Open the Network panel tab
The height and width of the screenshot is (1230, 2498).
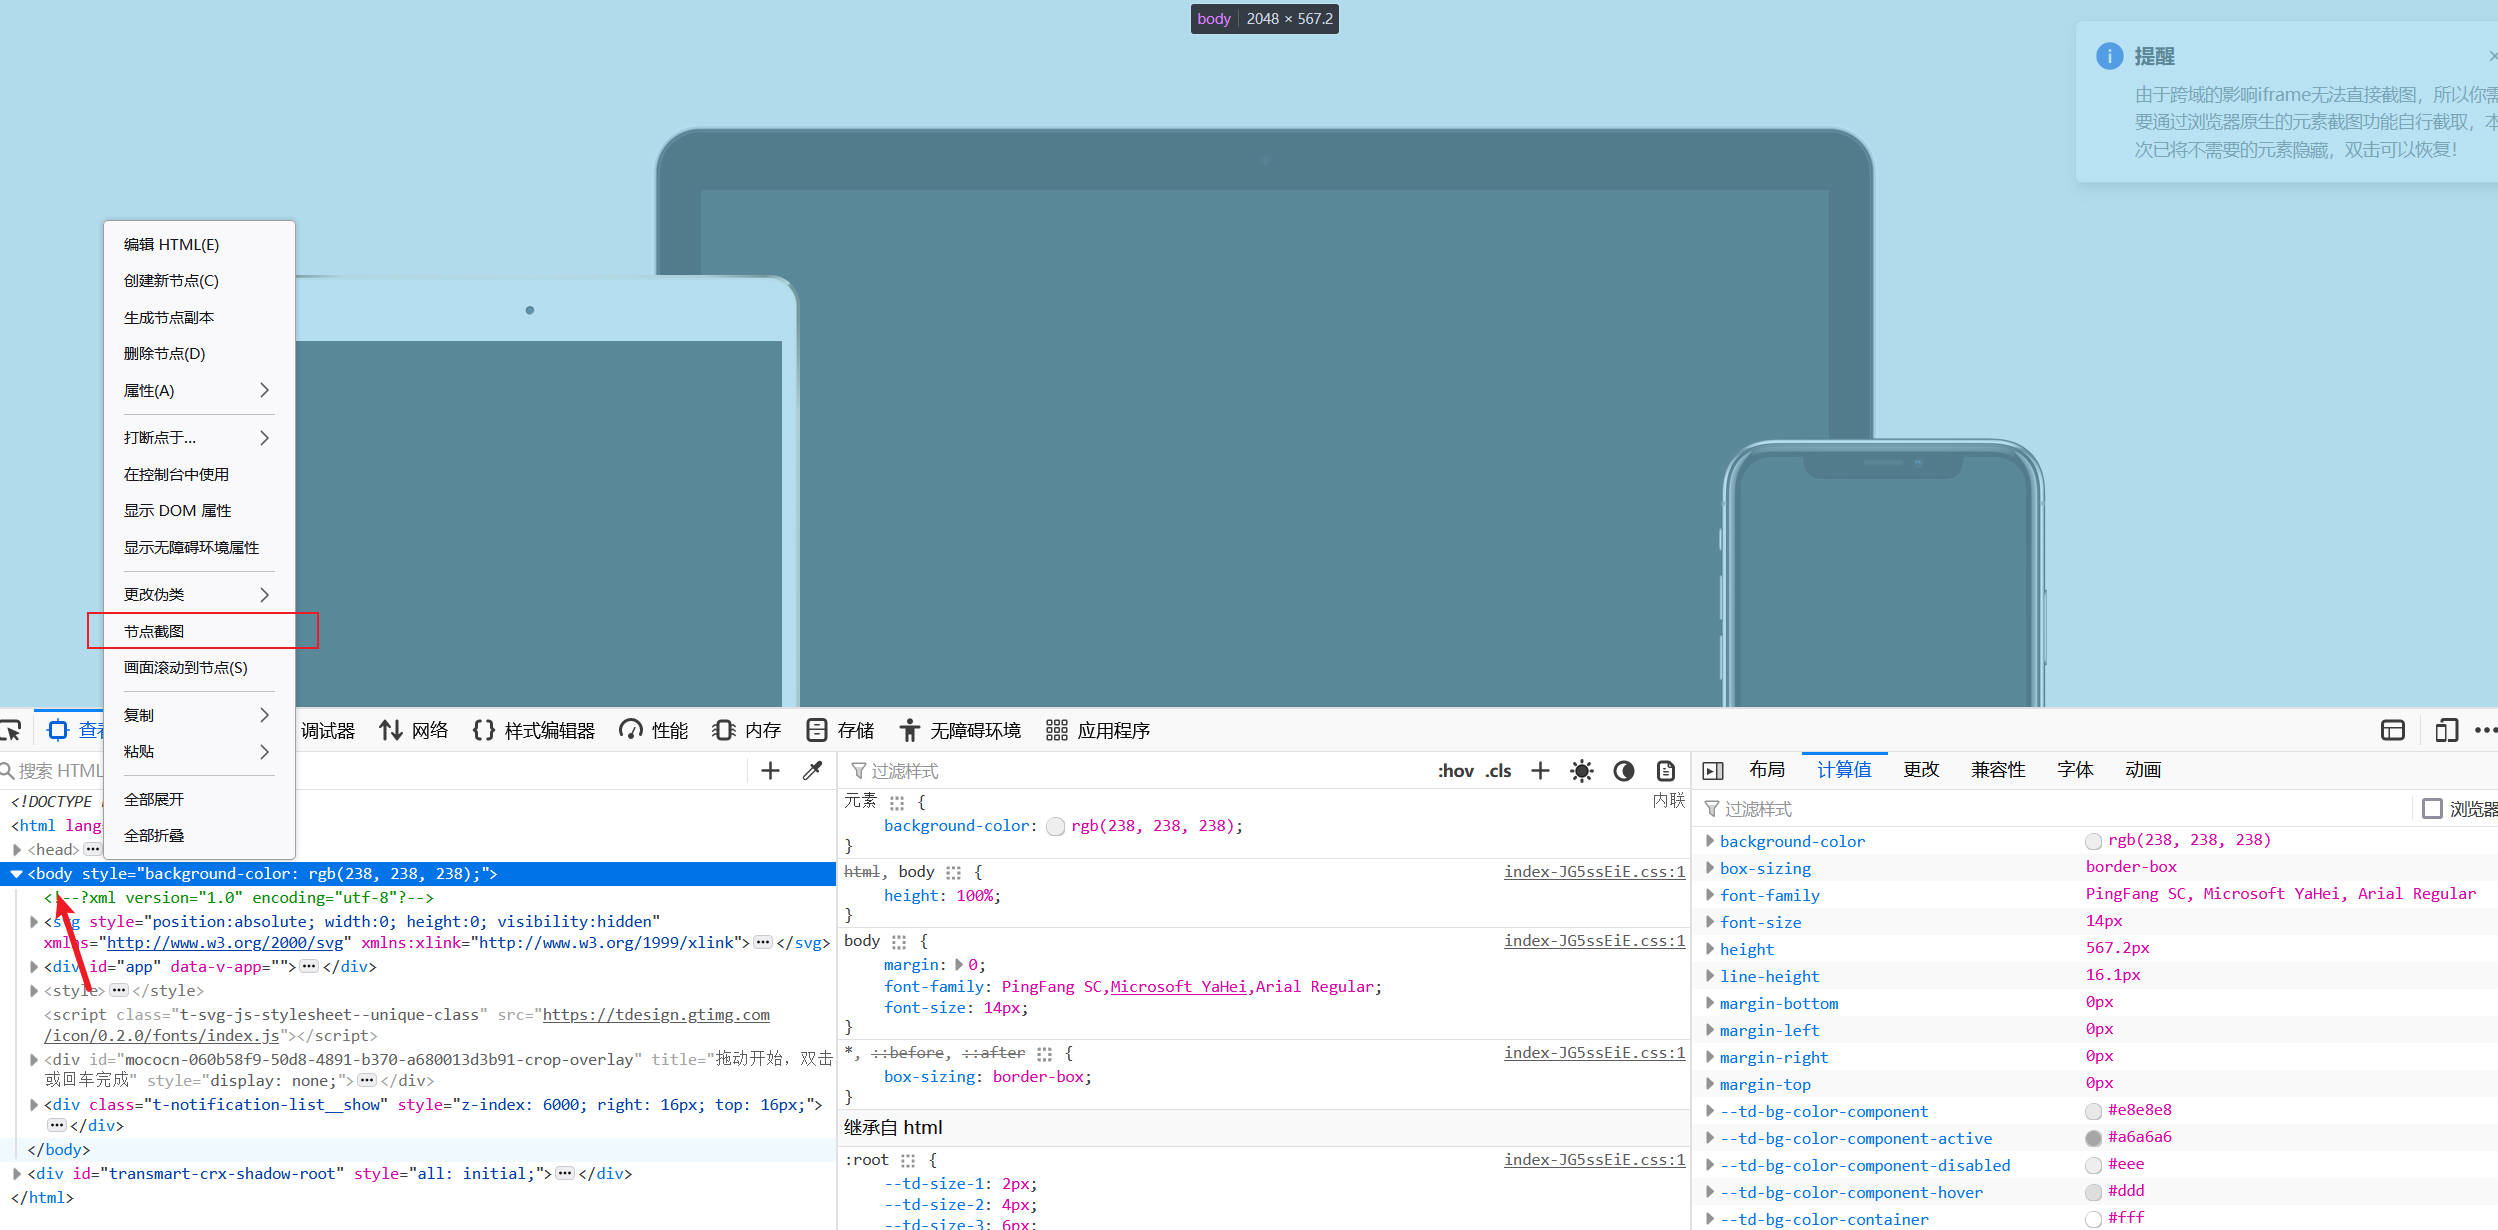[414, 731]
